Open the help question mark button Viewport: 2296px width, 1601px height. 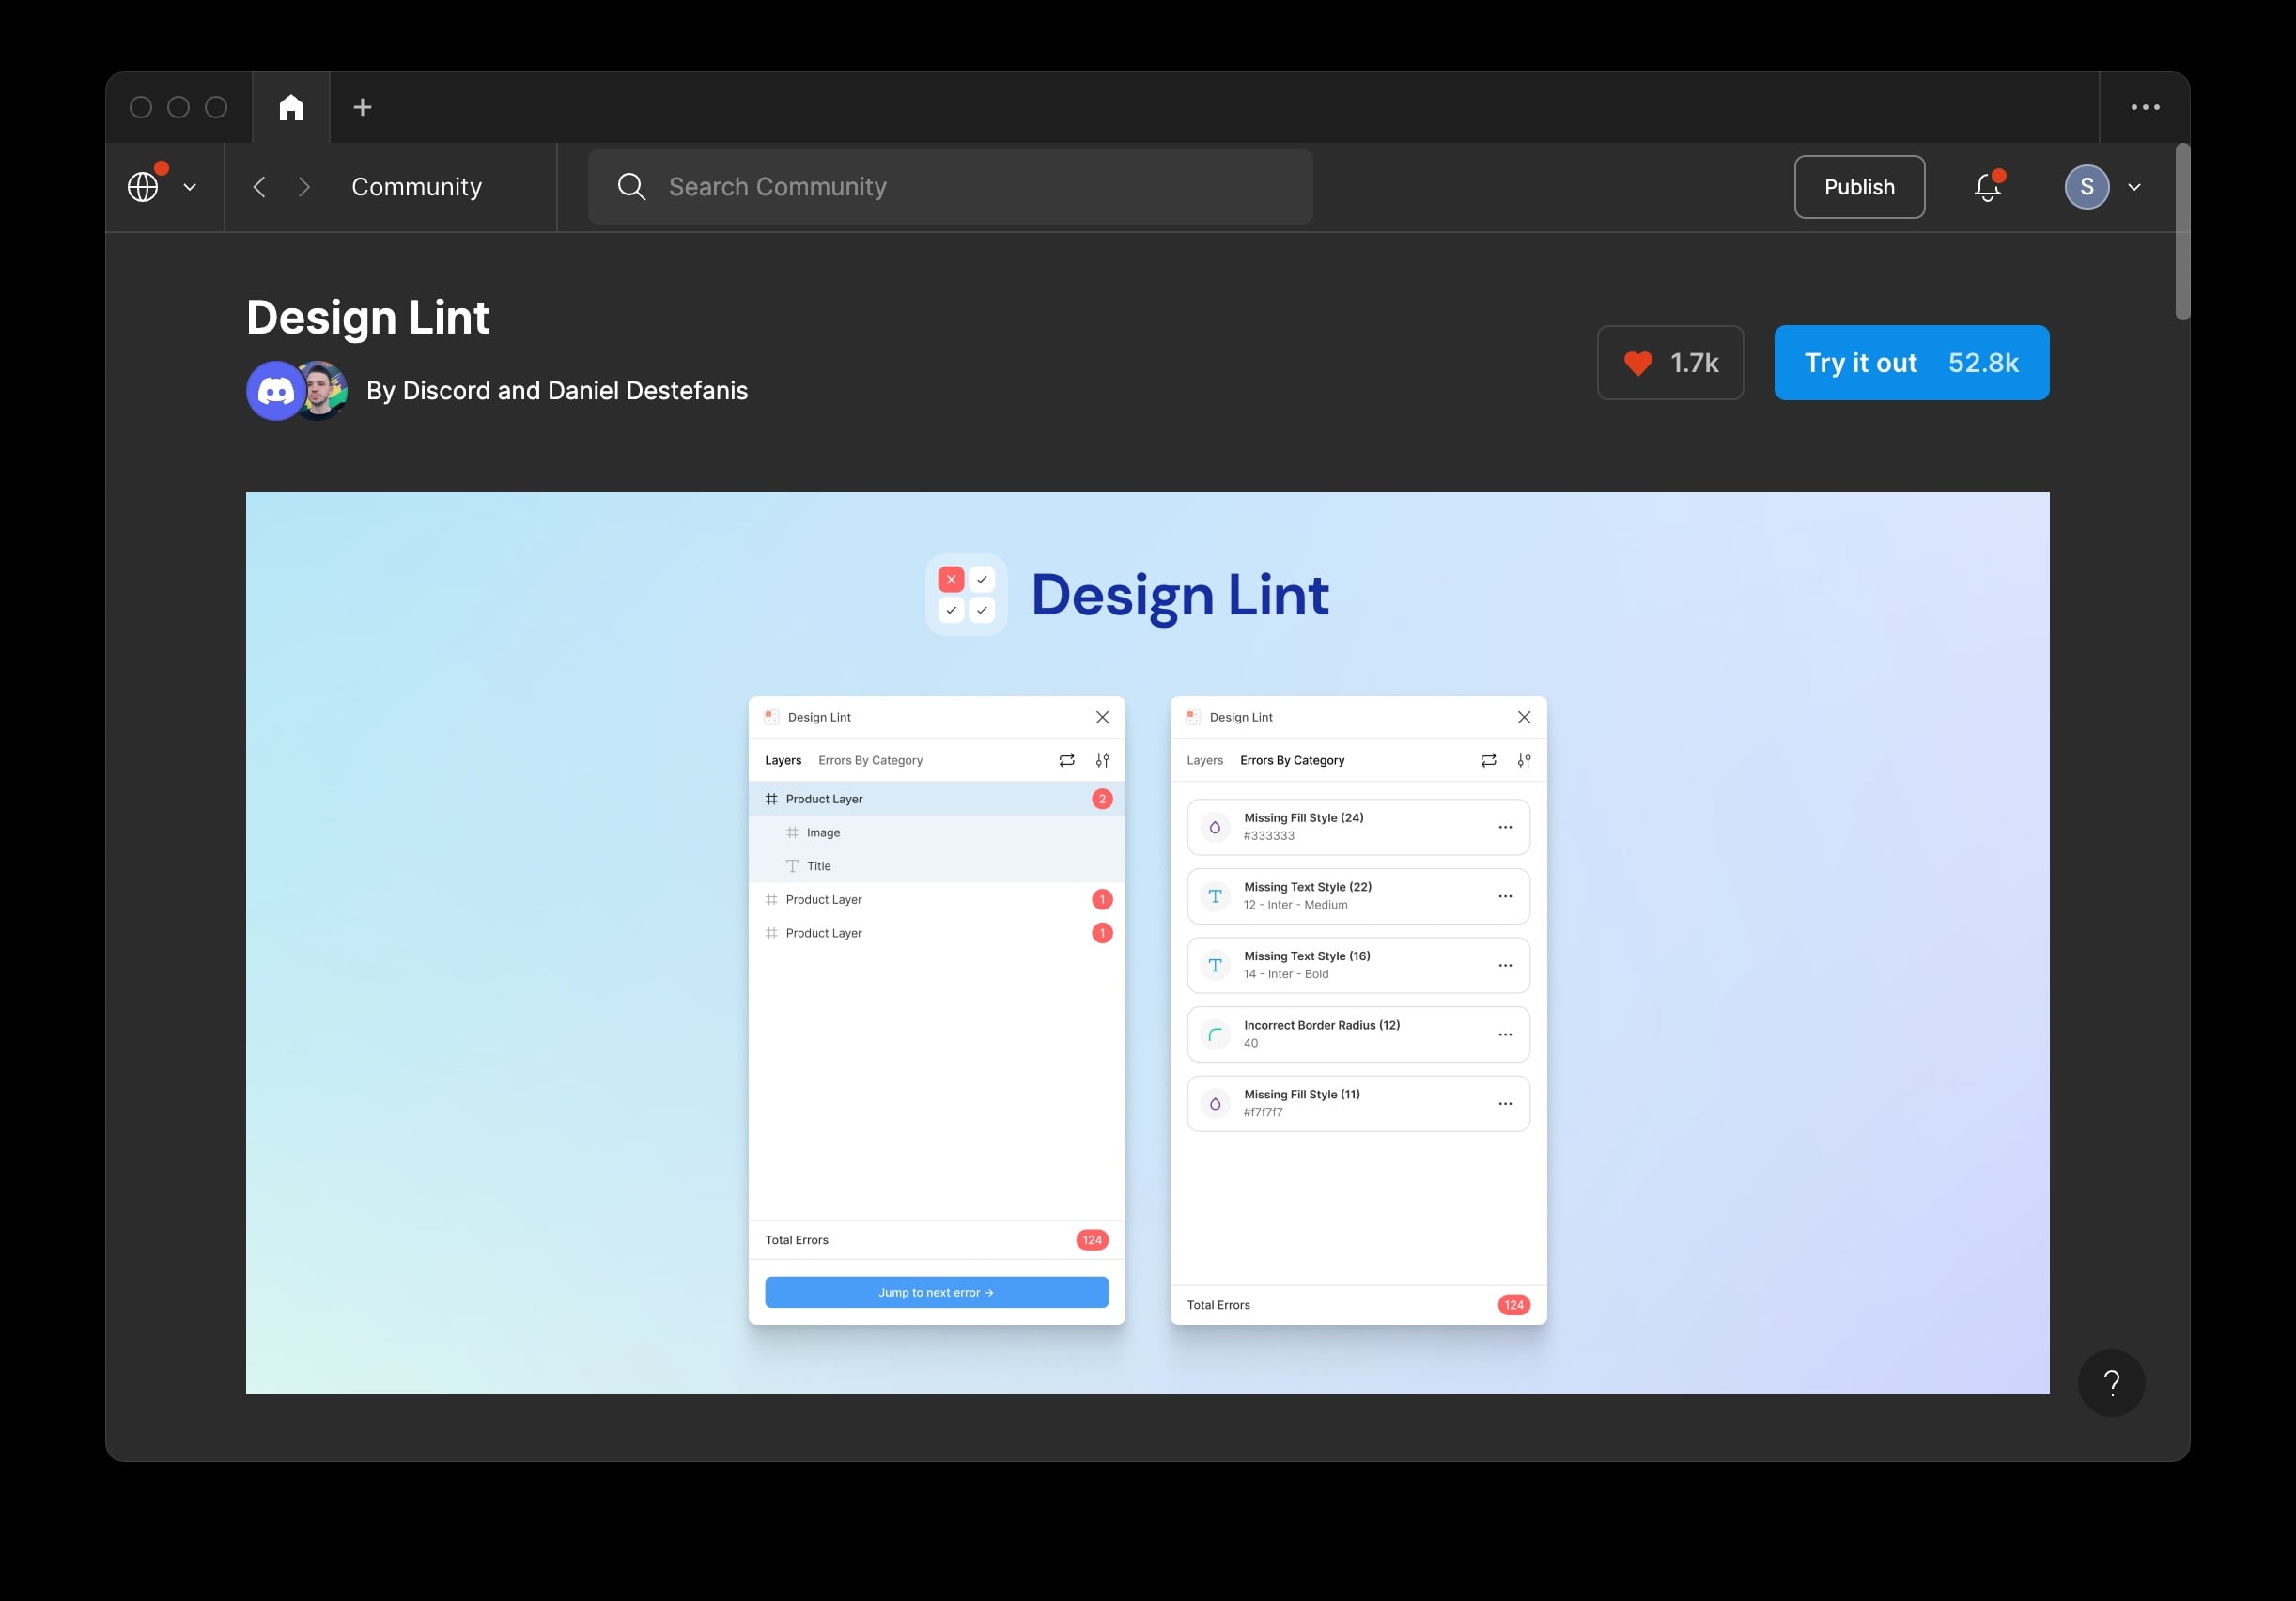click(2111, 1383)
